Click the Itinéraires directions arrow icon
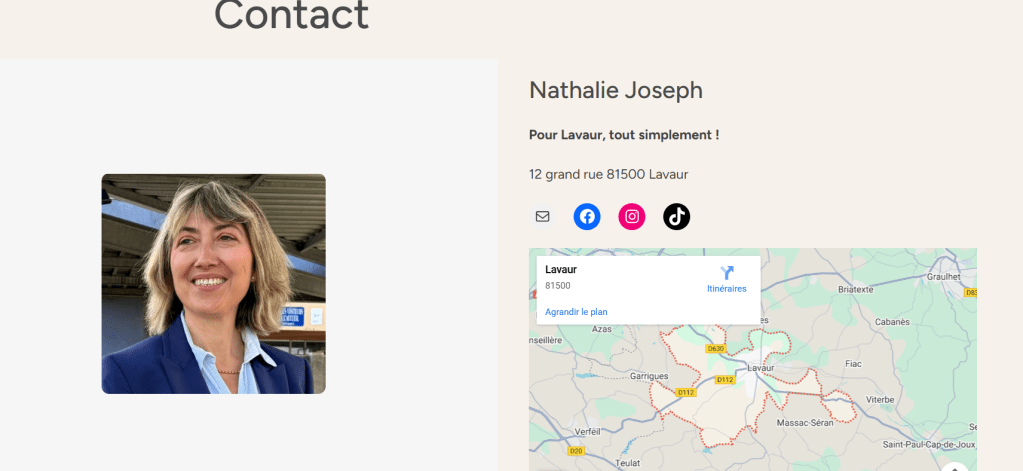 point(727,272)
